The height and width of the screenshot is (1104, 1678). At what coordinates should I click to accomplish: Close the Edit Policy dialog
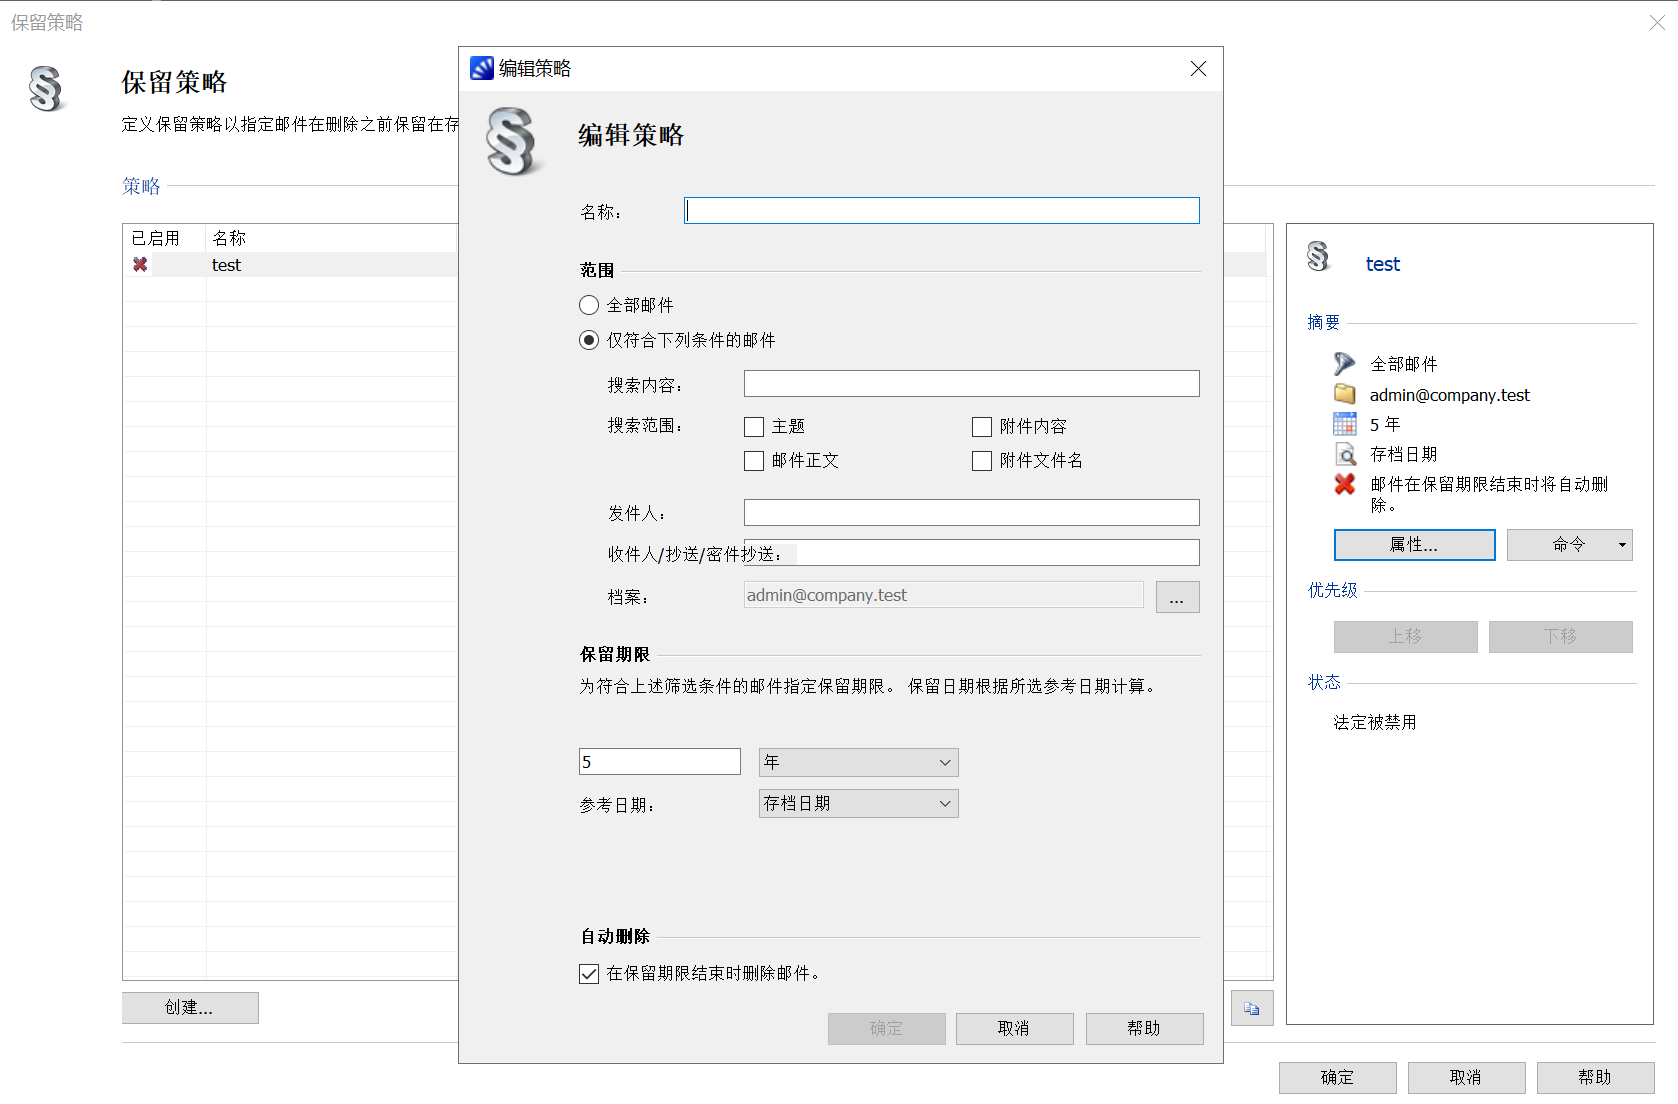[x=1198, y=68]
